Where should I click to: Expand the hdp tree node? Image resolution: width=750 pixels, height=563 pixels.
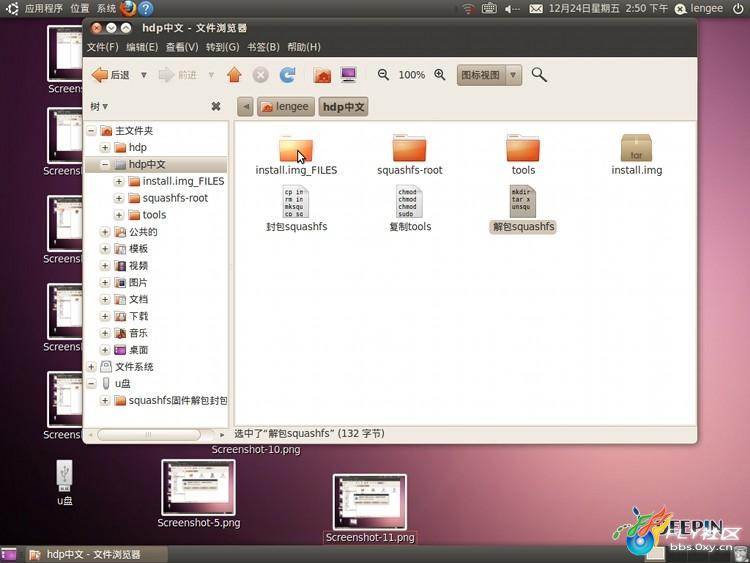pos(105,147)
